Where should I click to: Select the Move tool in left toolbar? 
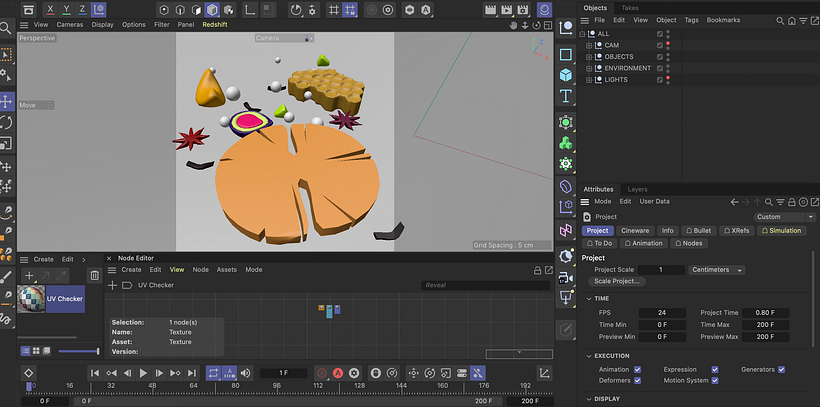6,101
